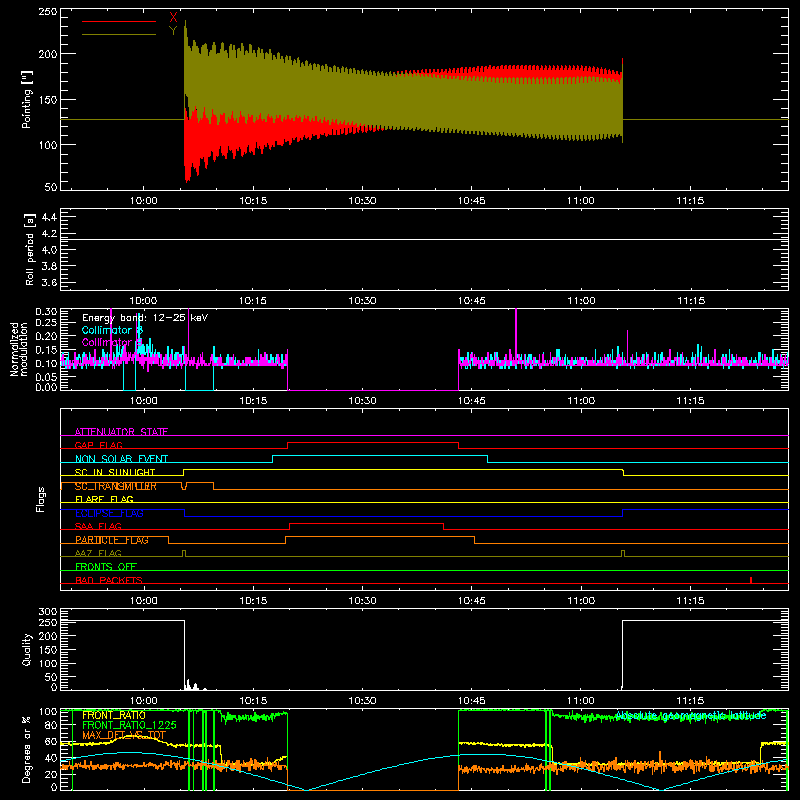Screen dimensions: 800x800
Task: Click the red BAD_PACKETS spike marker
Action: (x=751, y=580)
